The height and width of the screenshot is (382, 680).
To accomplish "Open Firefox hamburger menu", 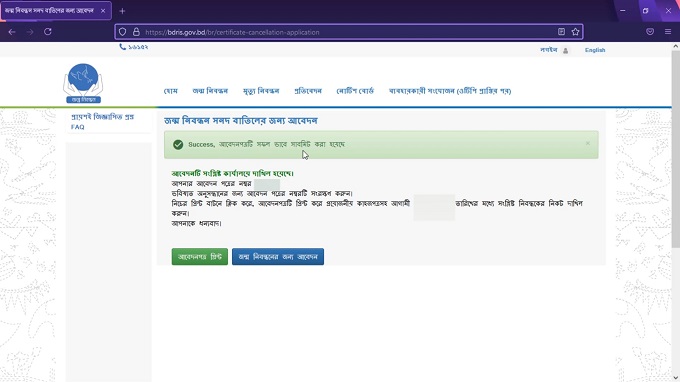I will 668,32.
